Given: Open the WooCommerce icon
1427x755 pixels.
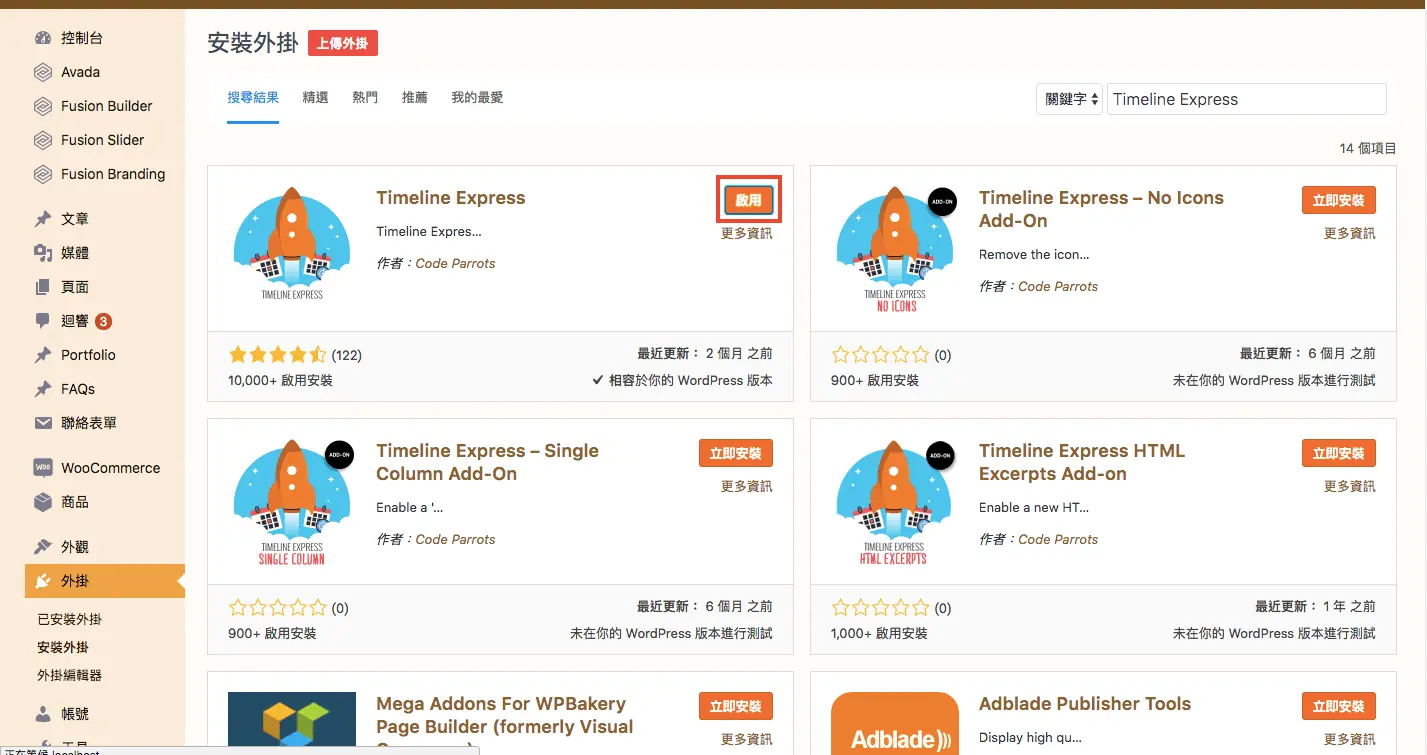Looking at the screenshot, I should click(x=43, y=467).
